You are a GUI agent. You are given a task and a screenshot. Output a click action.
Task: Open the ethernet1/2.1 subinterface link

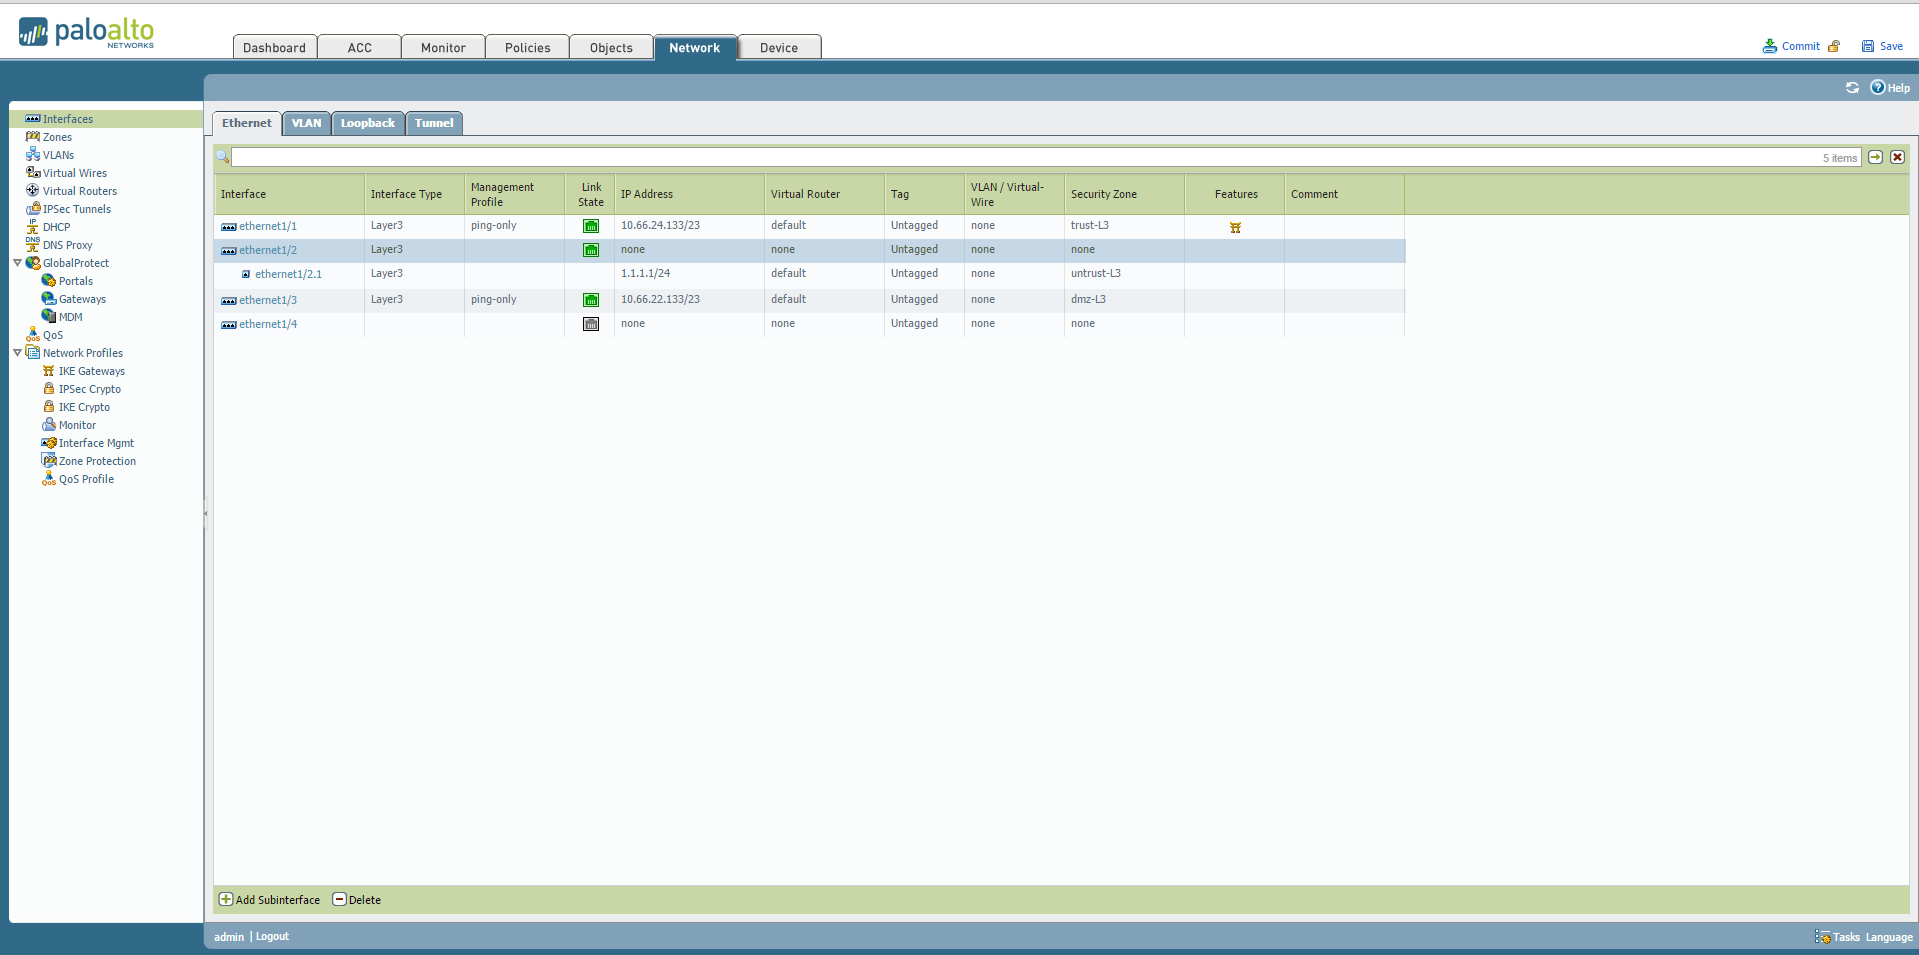click(x=288, y=274)
